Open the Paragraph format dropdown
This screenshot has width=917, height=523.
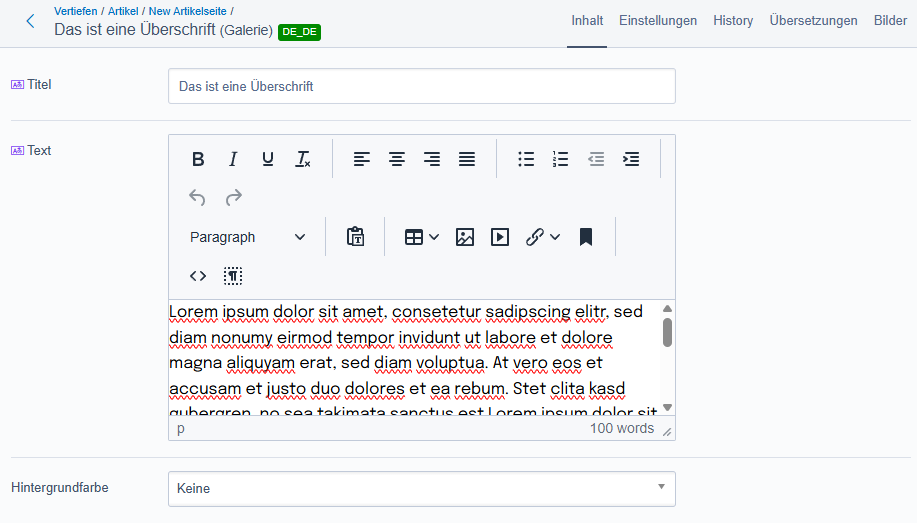248,237
